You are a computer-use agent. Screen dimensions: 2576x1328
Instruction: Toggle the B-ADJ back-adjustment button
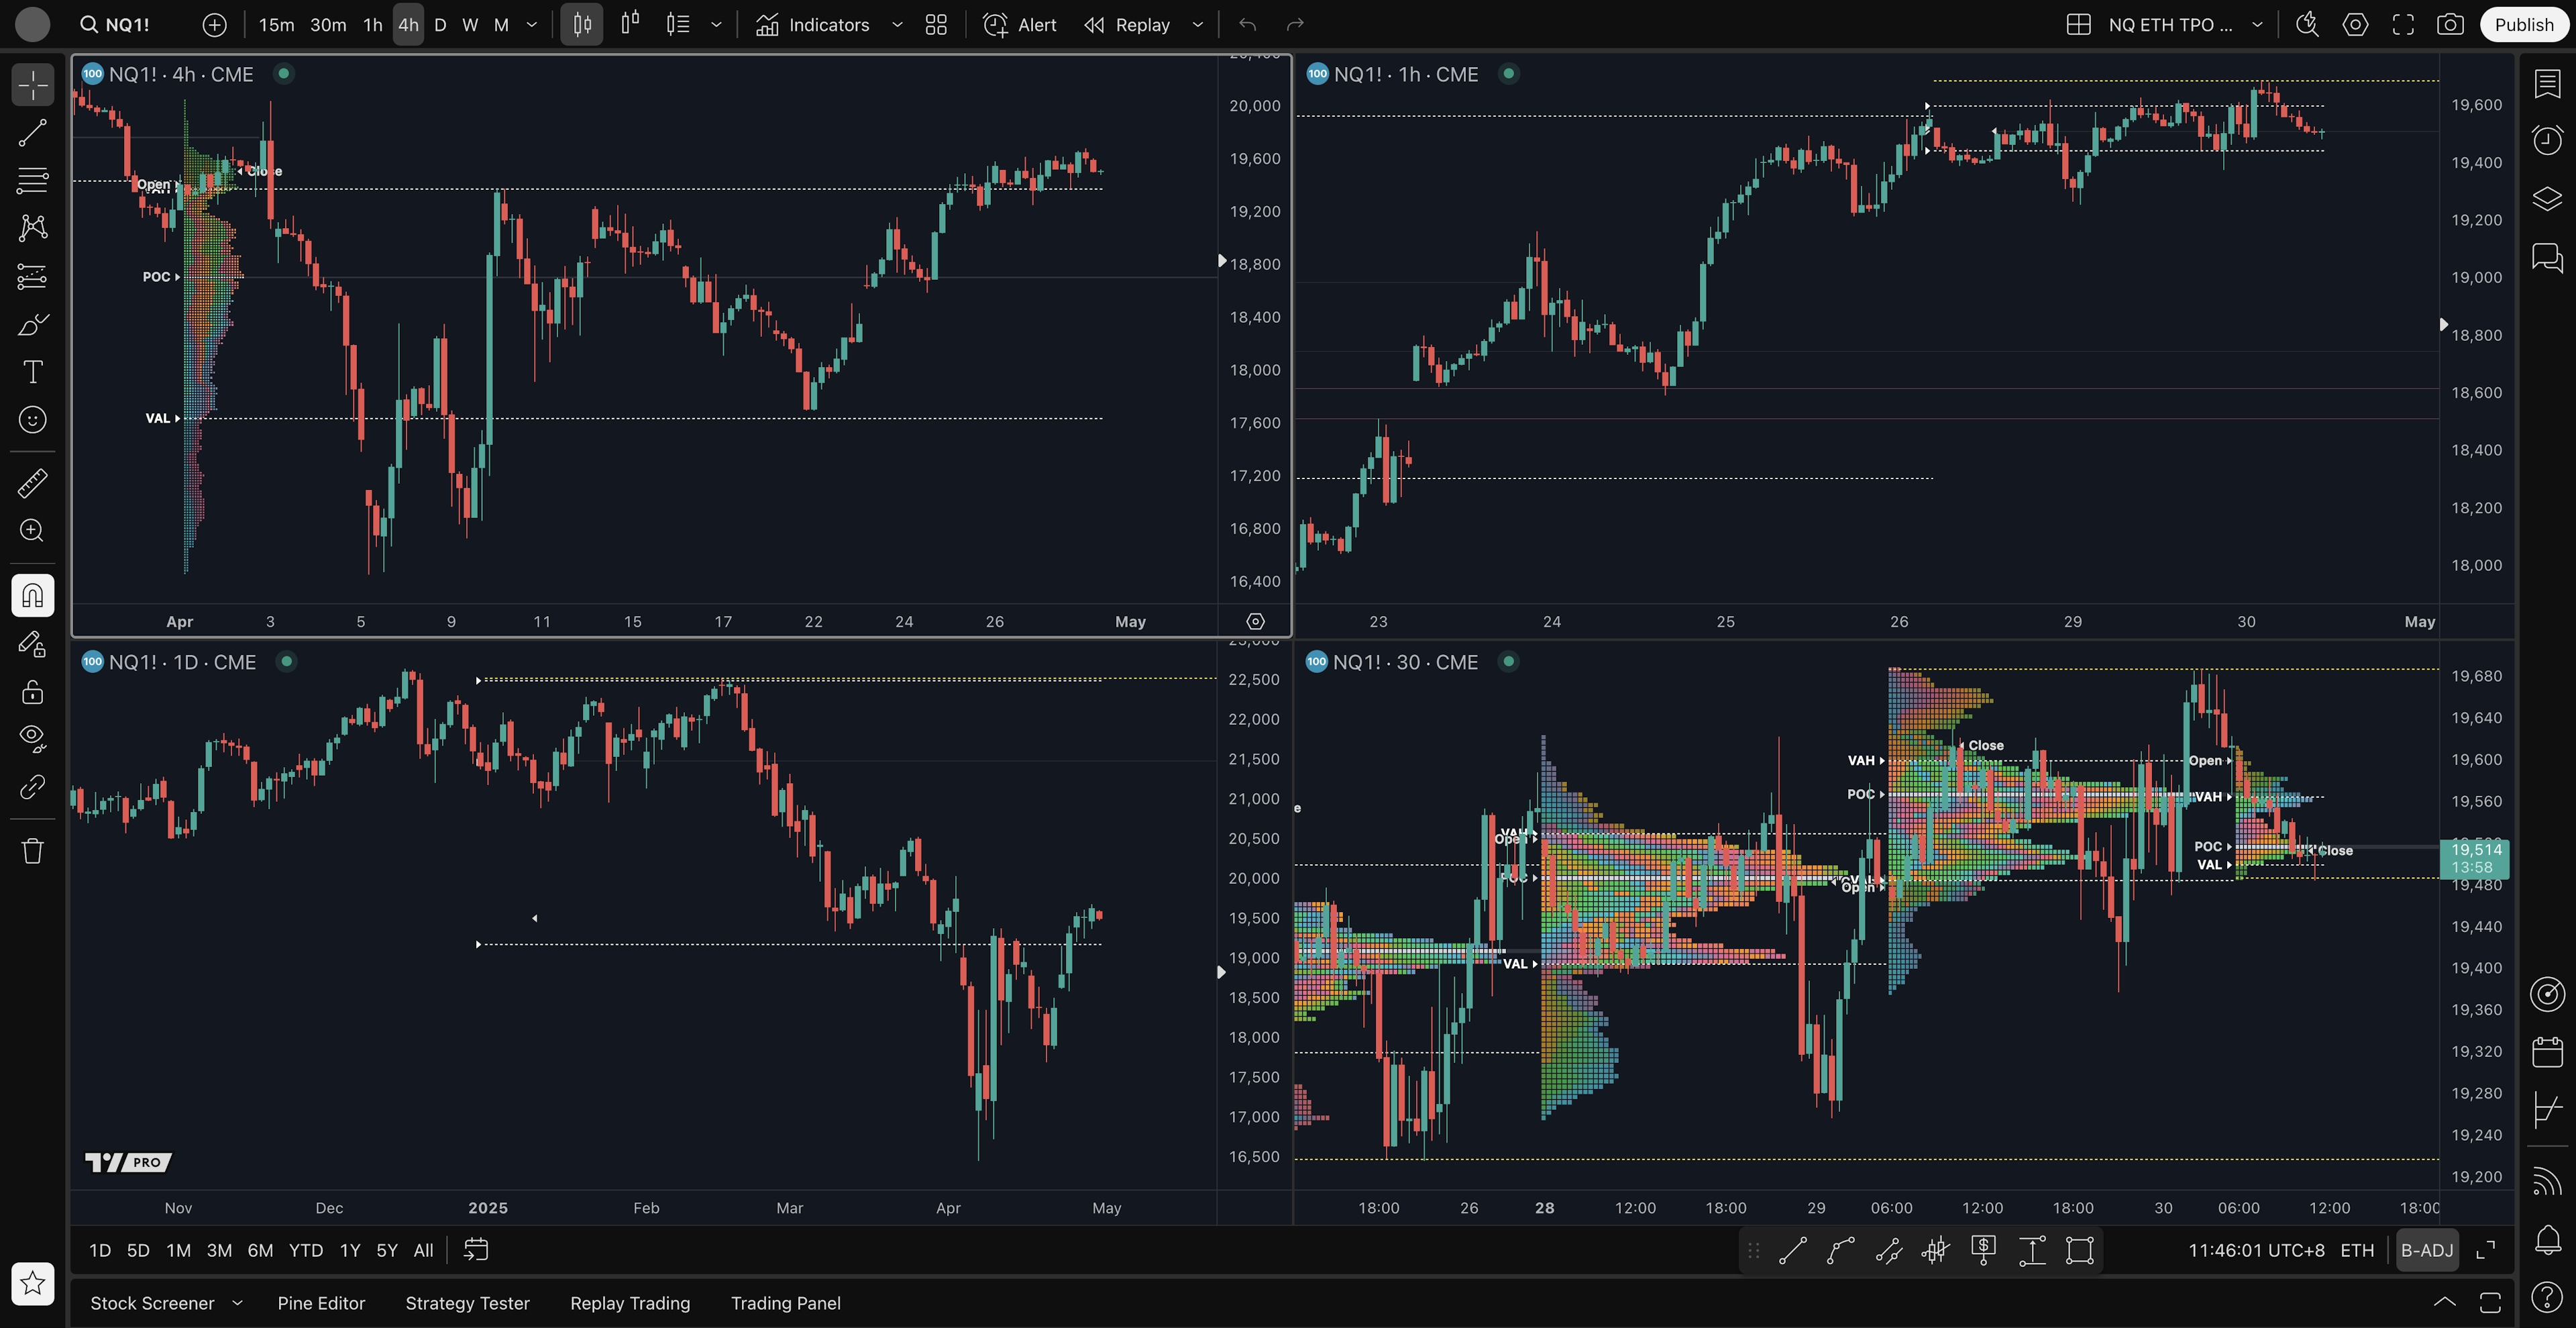2427,1250
